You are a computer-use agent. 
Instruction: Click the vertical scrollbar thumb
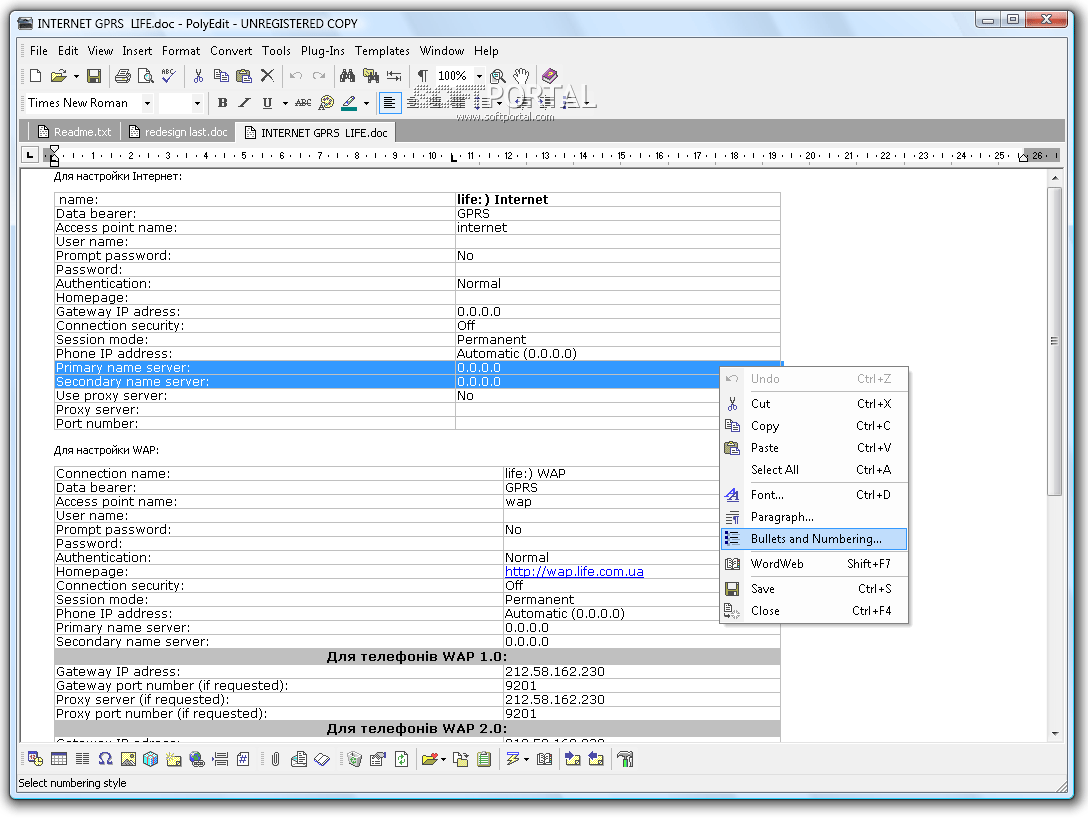pyautogui.click(x=1055, y=341)
